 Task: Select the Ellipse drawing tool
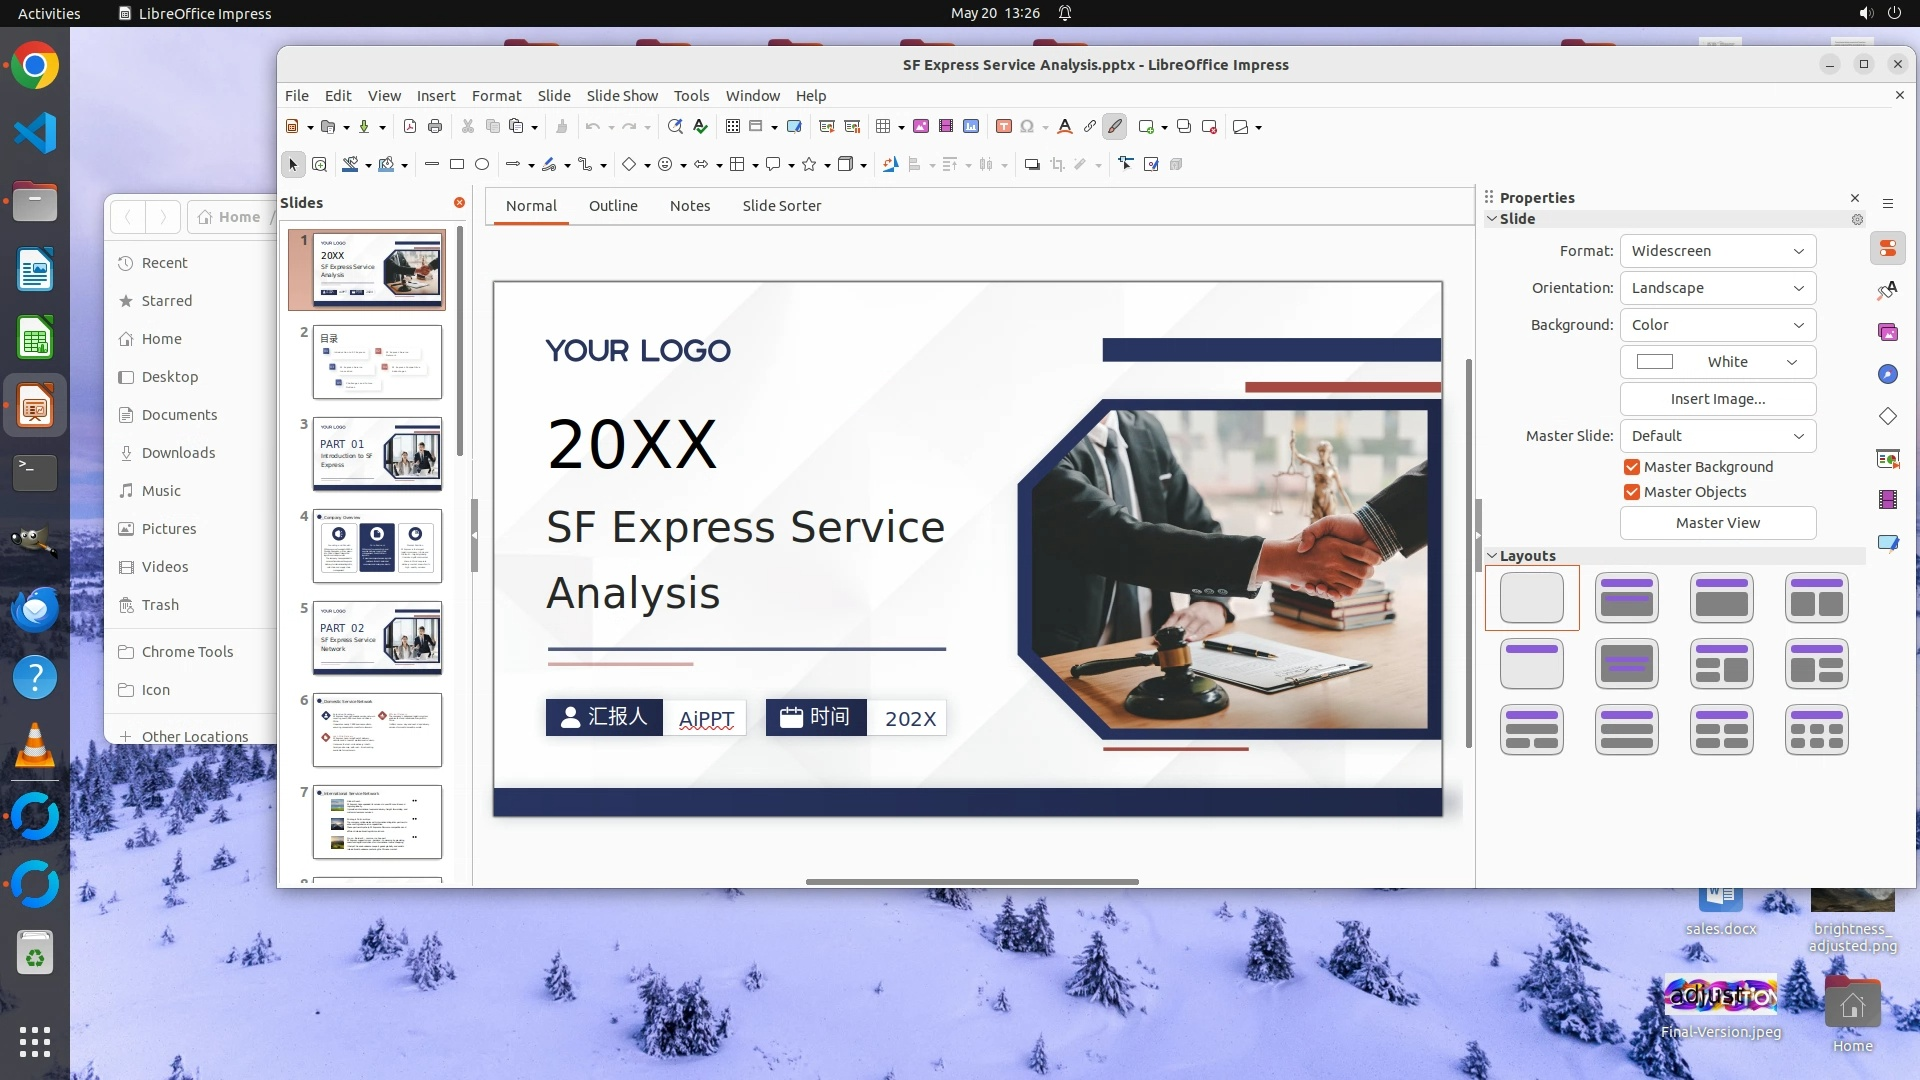pos(482,165)
